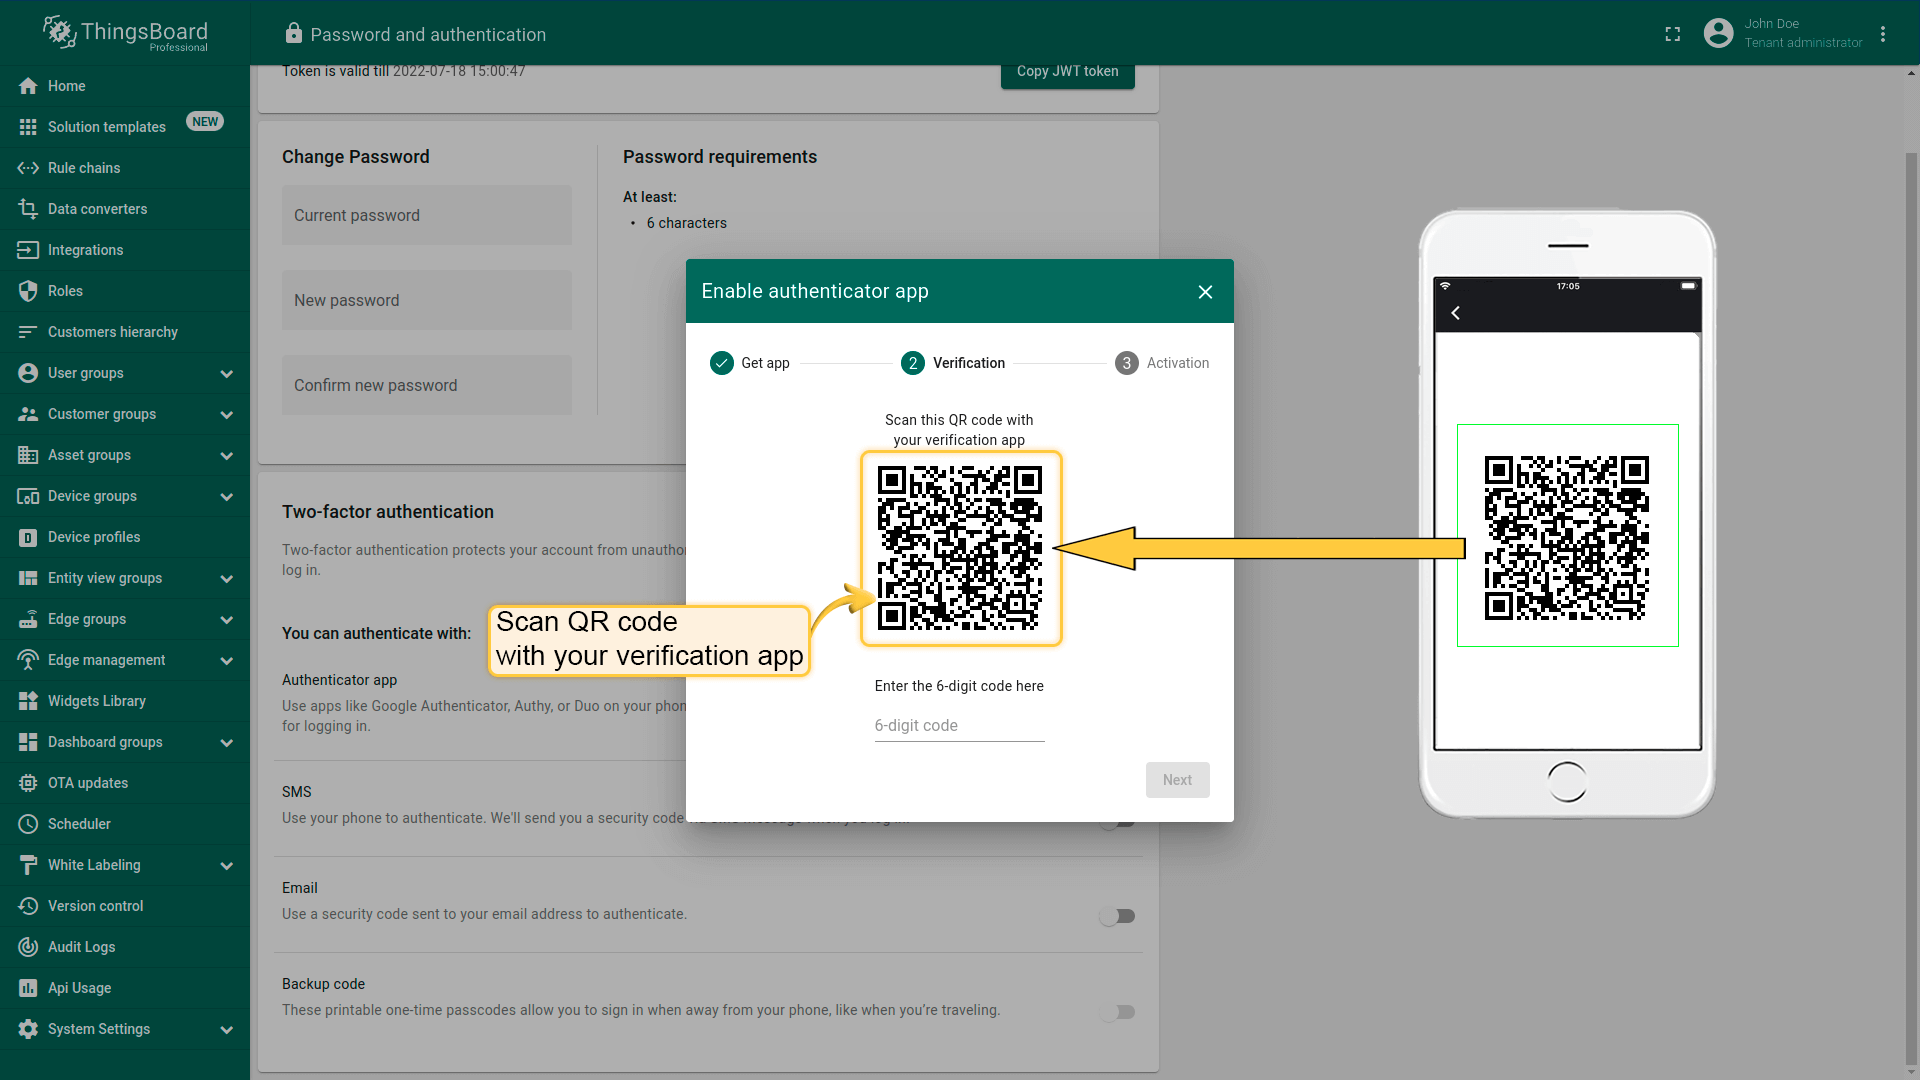1920x1080 pixels.
Task: Expand Edge groups chevron
Action: coord(227,620)
